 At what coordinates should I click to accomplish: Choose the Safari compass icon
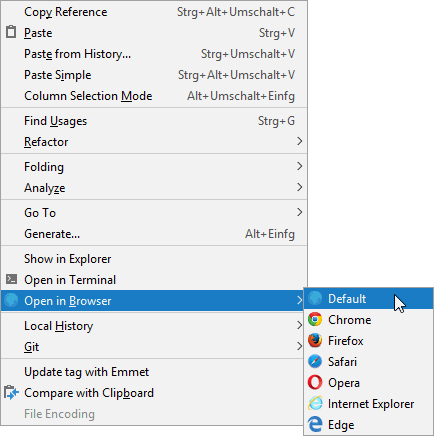(315, 361)
